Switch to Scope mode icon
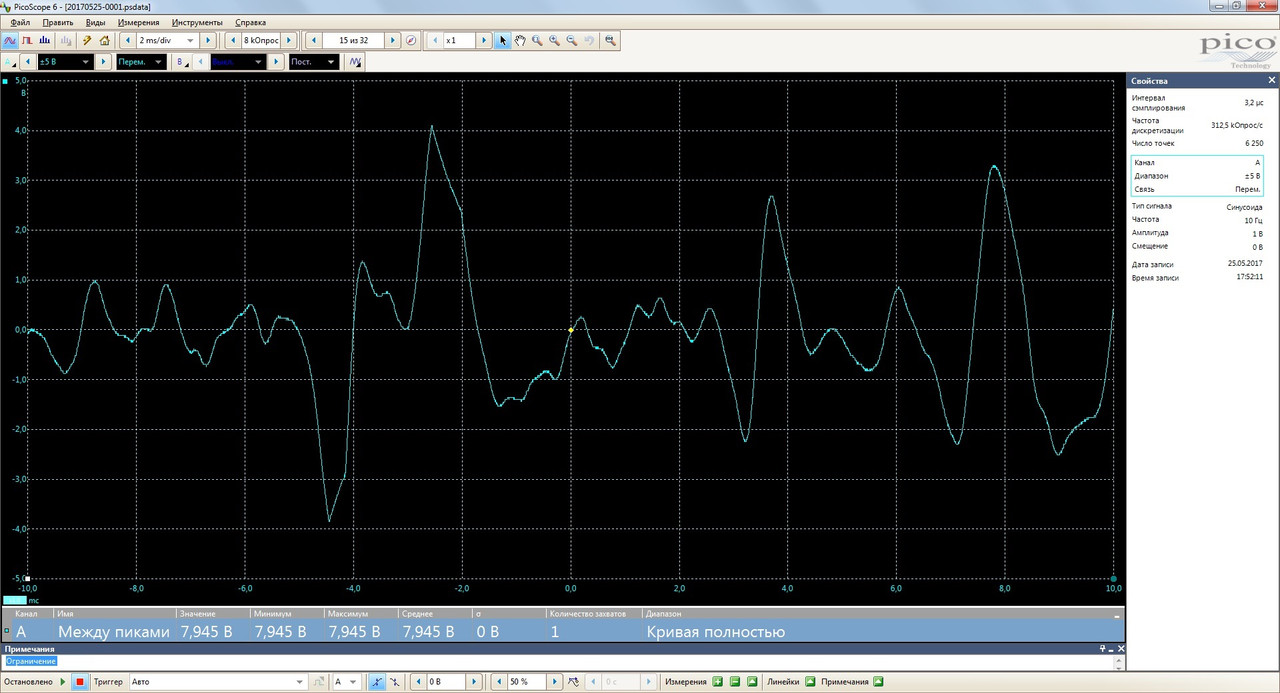Screen dimensions: 1280x693 [x=10, y=40]
